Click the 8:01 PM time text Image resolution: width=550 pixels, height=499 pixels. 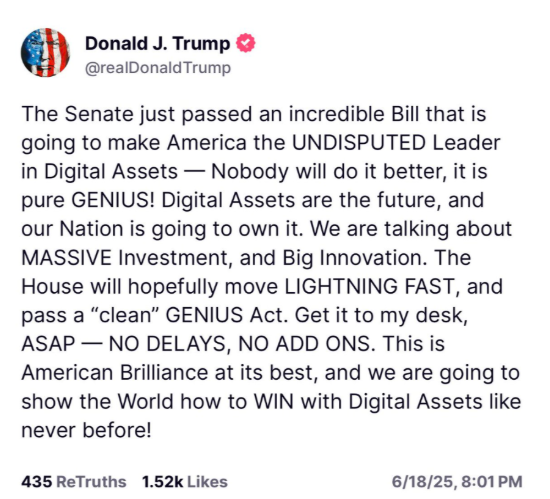[x=492, y=481]
